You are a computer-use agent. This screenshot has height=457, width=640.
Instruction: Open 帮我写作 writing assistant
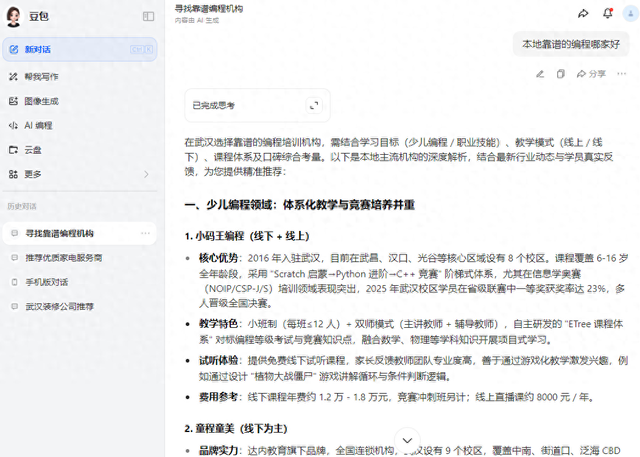click(80, 77)
